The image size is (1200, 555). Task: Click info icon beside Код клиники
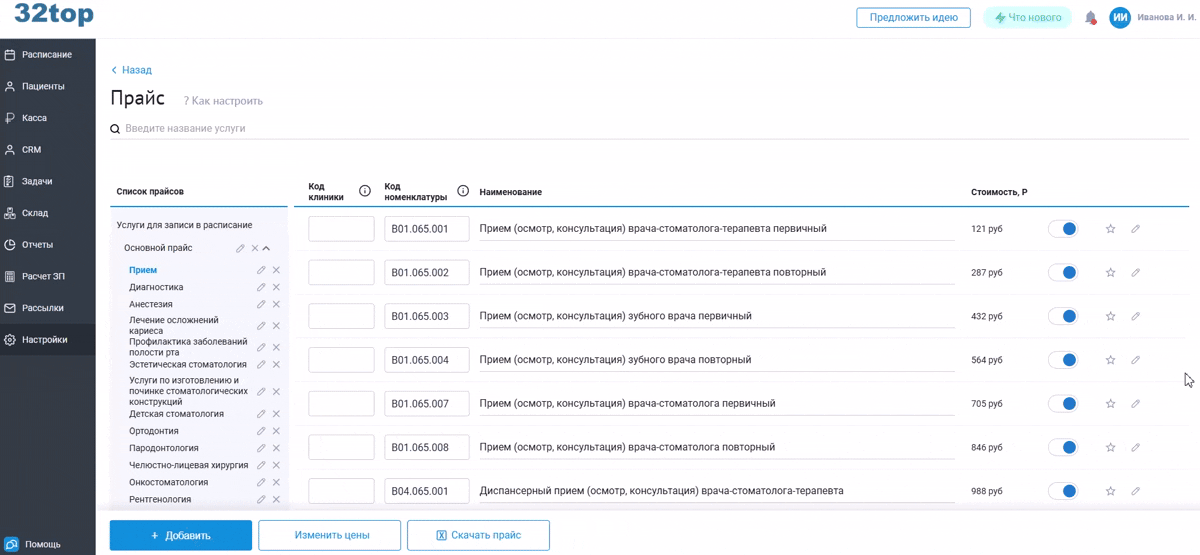pyautogui.click(x=365, y=191)
